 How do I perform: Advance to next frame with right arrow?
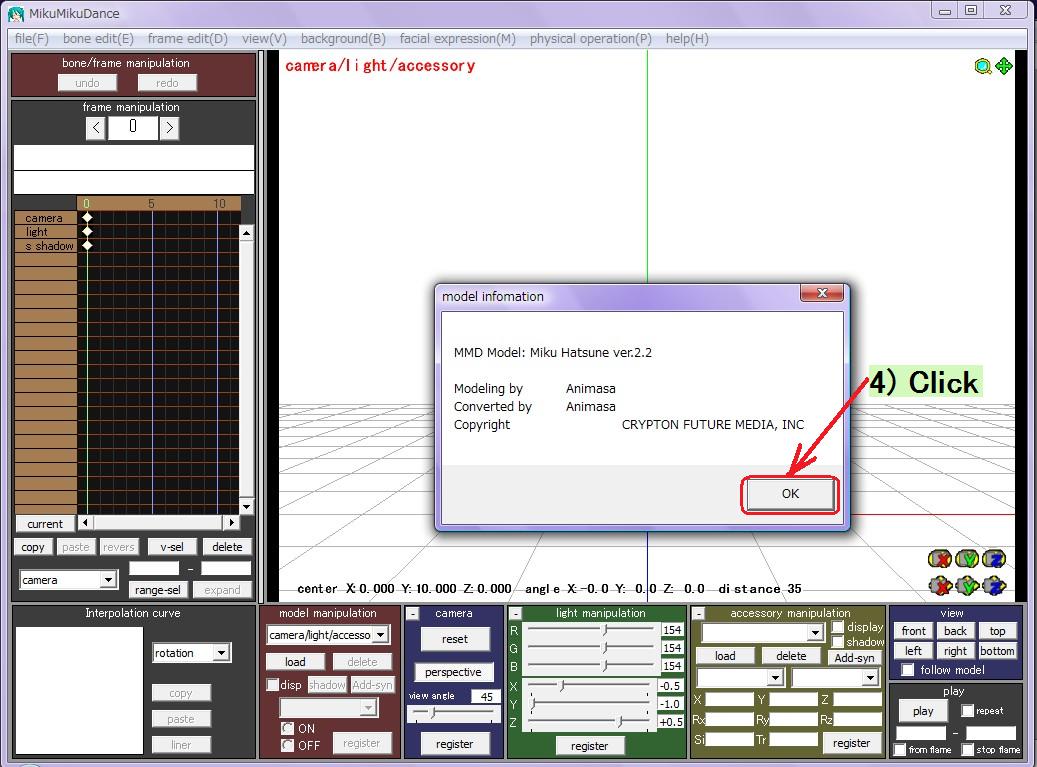(x=169, y=128)
